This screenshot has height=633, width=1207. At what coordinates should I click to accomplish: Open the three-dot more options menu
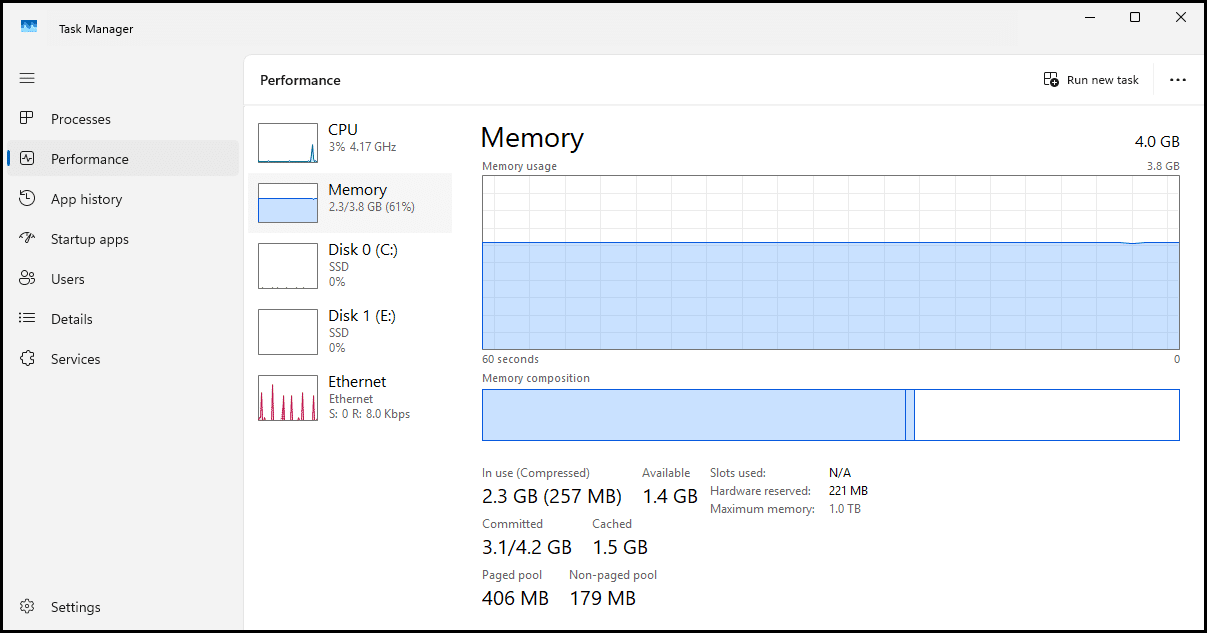1178,80
